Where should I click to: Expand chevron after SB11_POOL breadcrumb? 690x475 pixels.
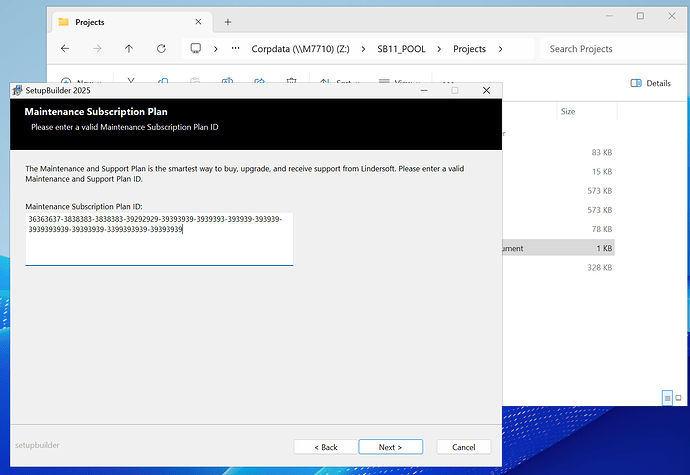(x=439, y=49)
